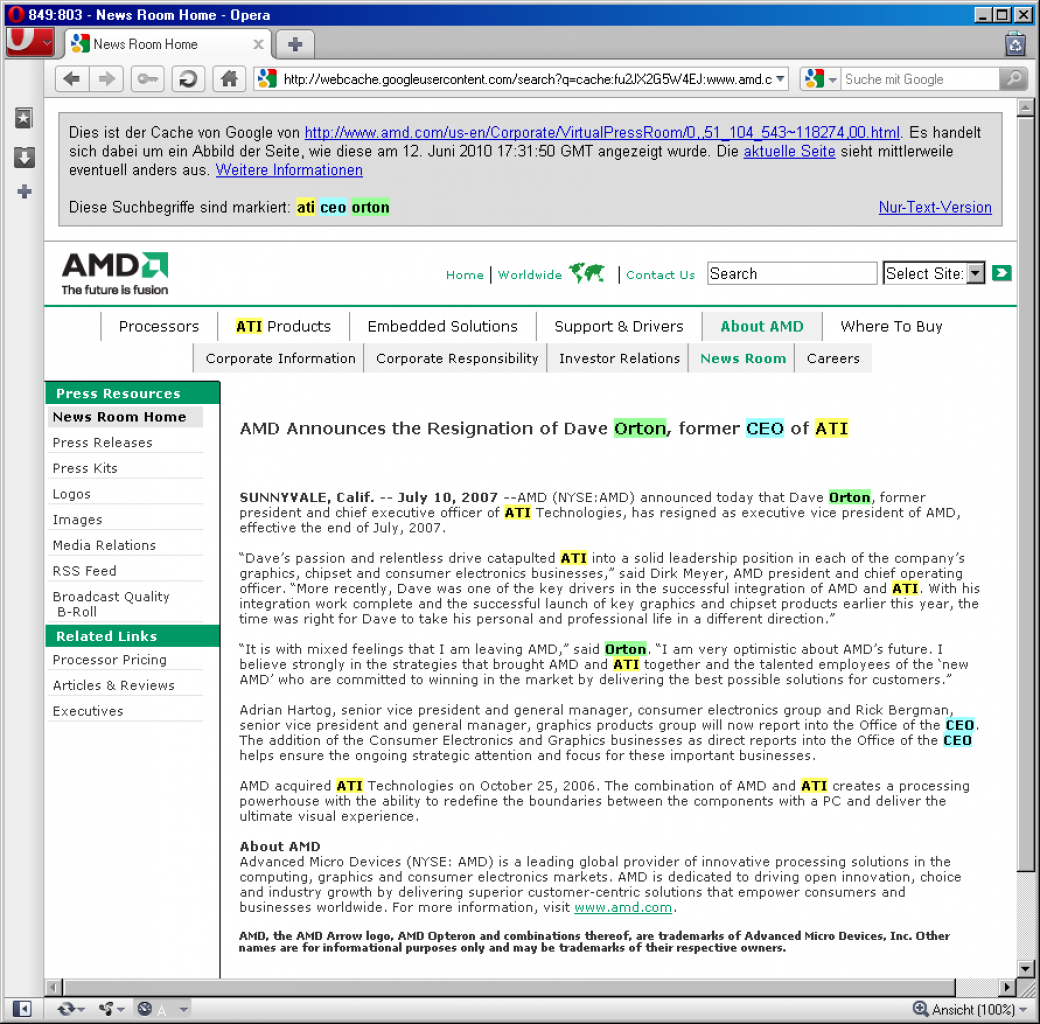Viewport: 1040px width, 1024px height.
Task: Click the vertical scrollbar up arrow
Action: [1025, 107]
